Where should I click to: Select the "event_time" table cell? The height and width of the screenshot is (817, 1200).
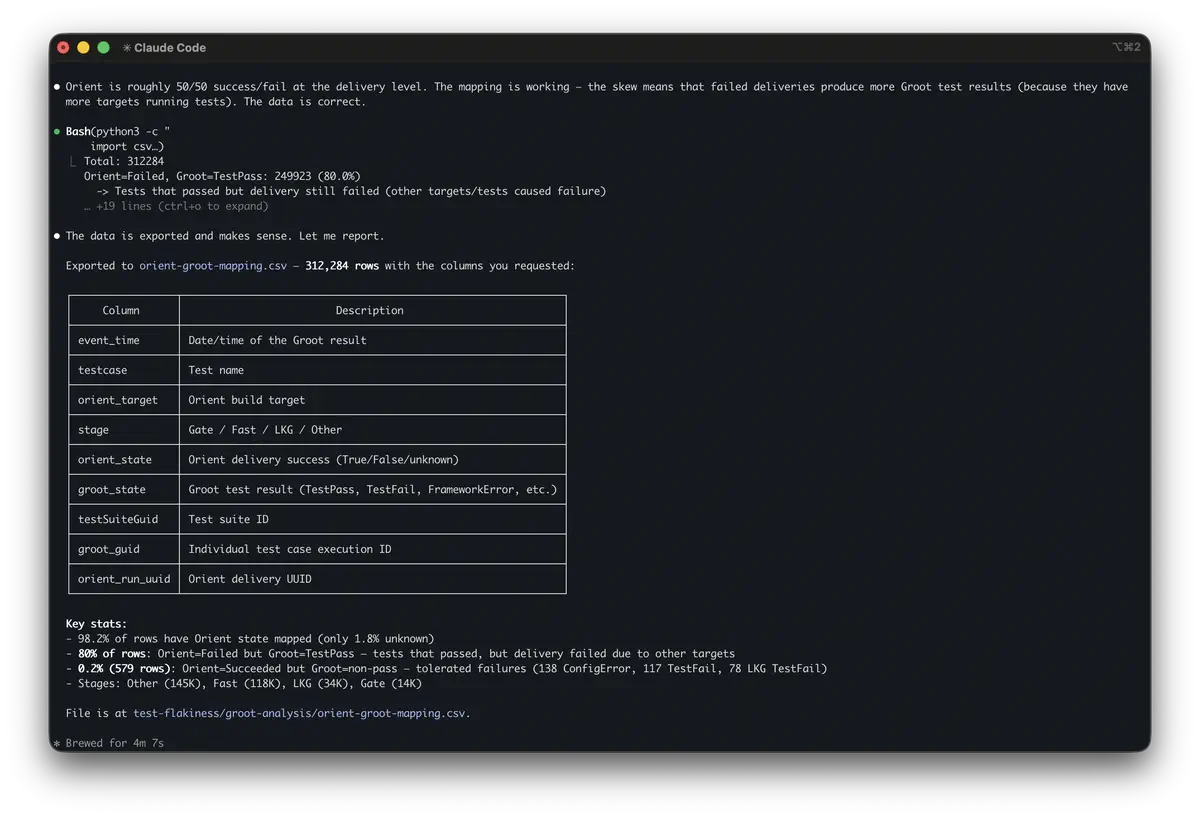[x=109, y=340]
